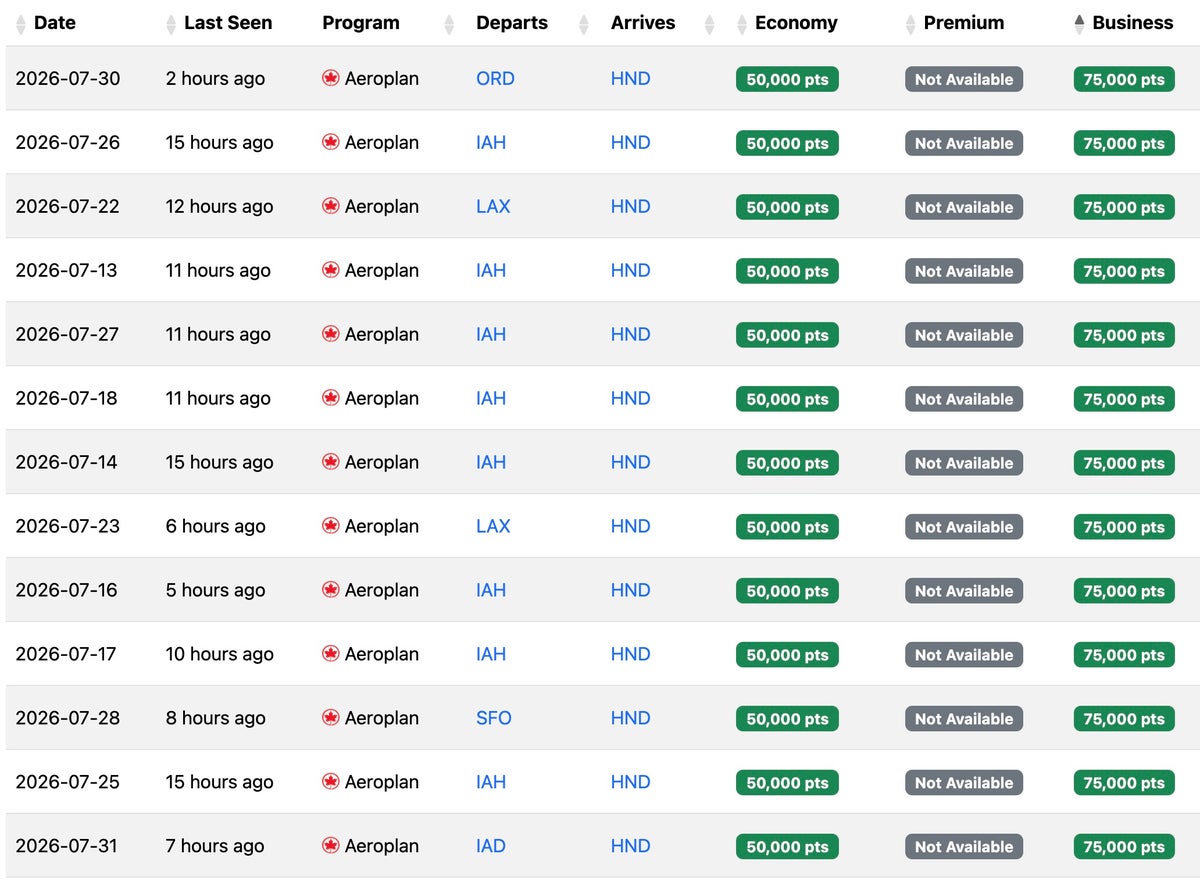Sort table by Date column arrows
Image resolution: width=1200 pixels, height=886 pixels.
pos(21,24)
